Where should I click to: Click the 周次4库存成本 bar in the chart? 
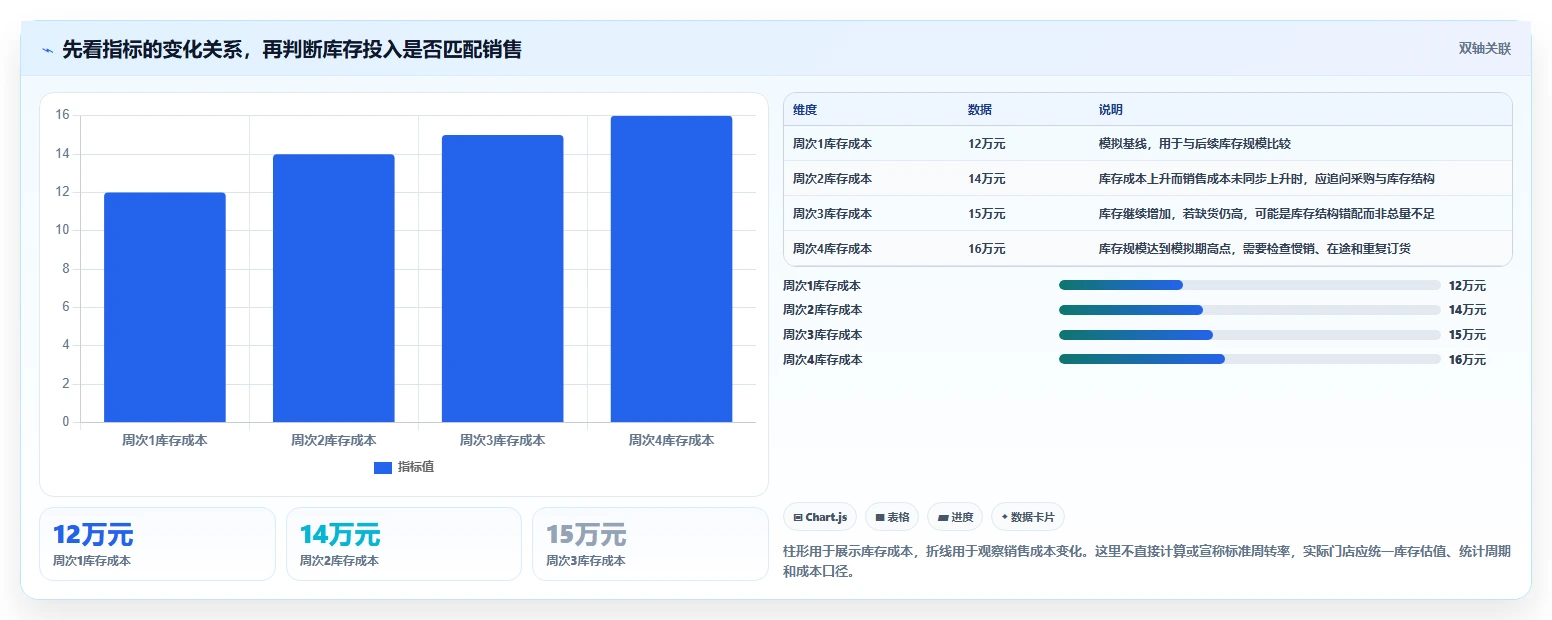(672, 269)
